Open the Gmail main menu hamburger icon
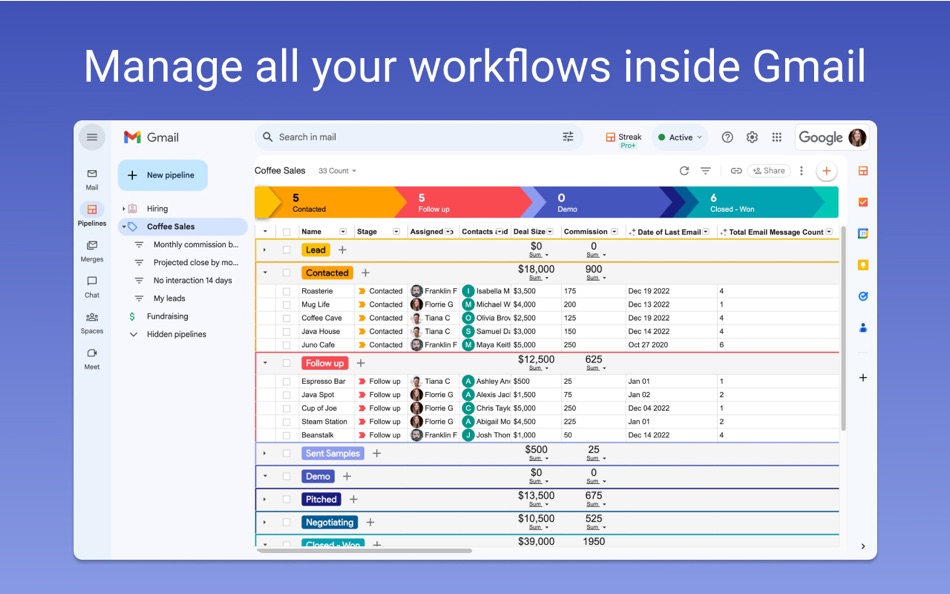The image size is (950, 594). [x=92, y=137]
